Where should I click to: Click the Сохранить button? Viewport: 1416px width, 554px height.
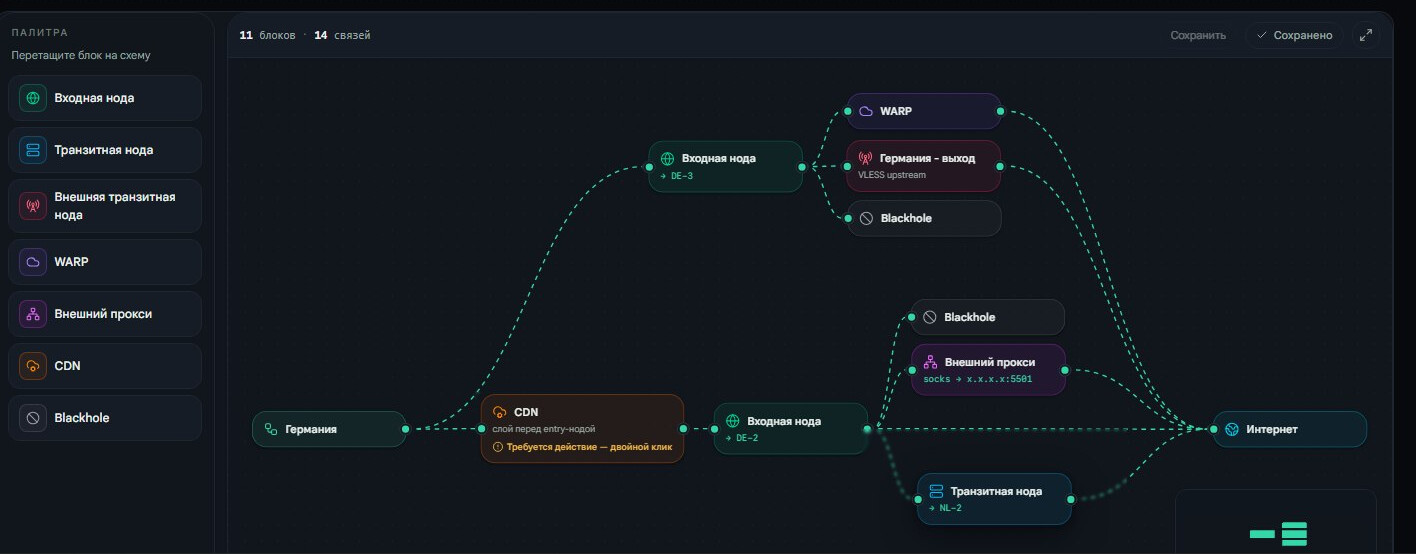pyautogui.click(x=1198, y=35)
